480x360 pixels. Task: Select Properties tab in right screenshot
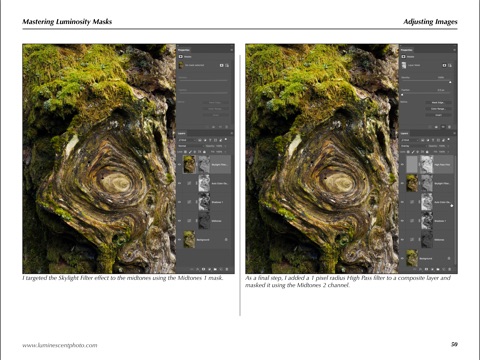(x=406, y=50)
